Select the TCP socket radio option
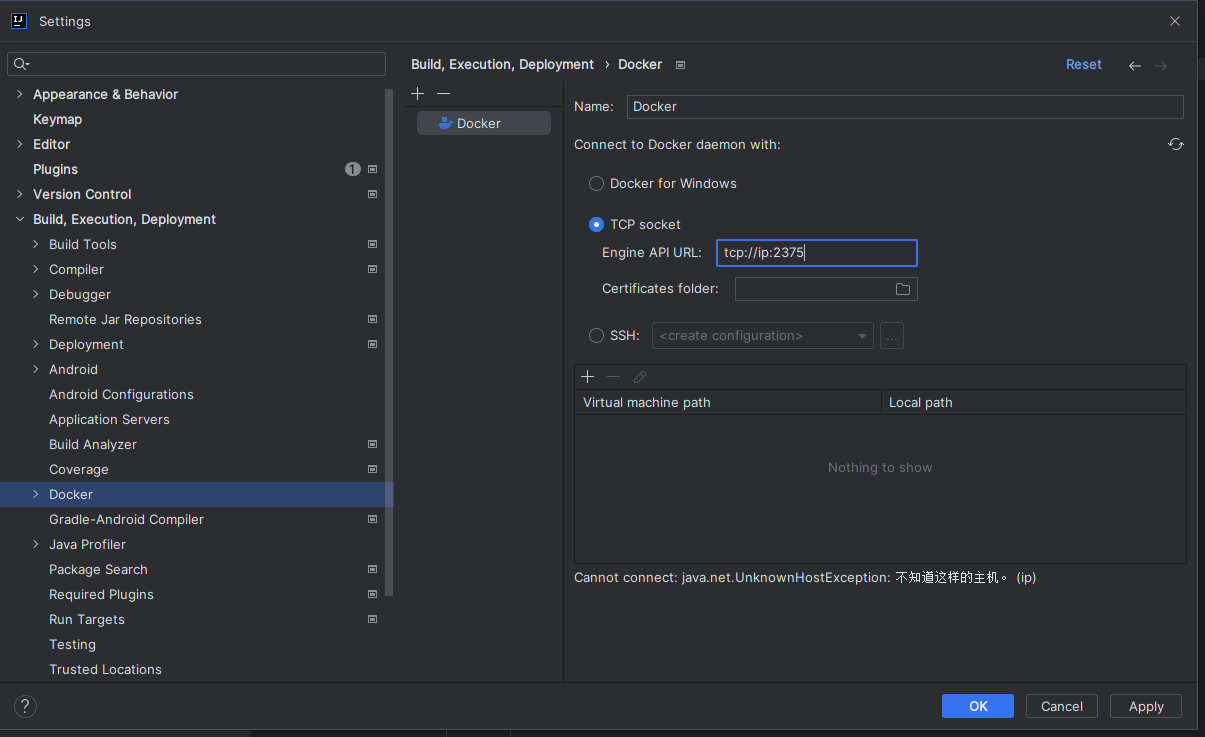Image resolution: width=1205 pixels, height=737 pixels. (x=596, y=225)
